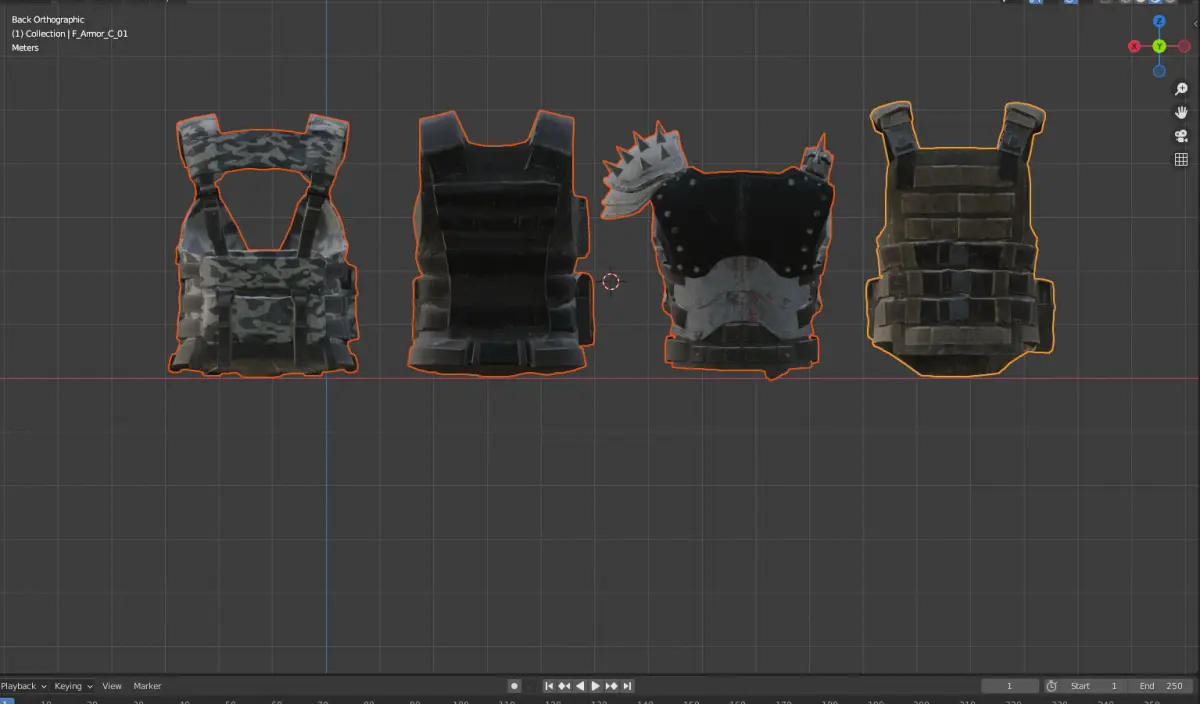Click the green Y axis gizmo ball
Screen dimensions: 1200x704
1159,46
